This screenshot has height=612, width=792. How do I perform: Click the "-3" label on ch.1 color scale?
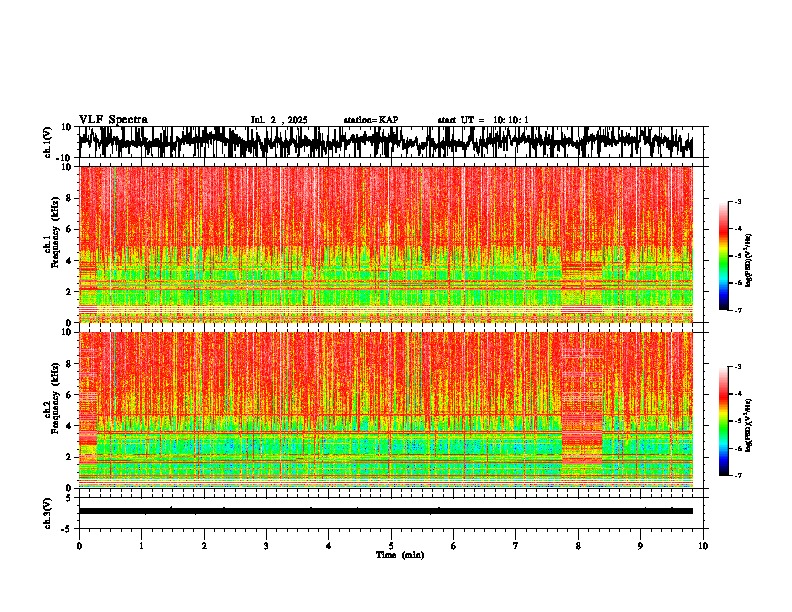(x=738, y=201)
